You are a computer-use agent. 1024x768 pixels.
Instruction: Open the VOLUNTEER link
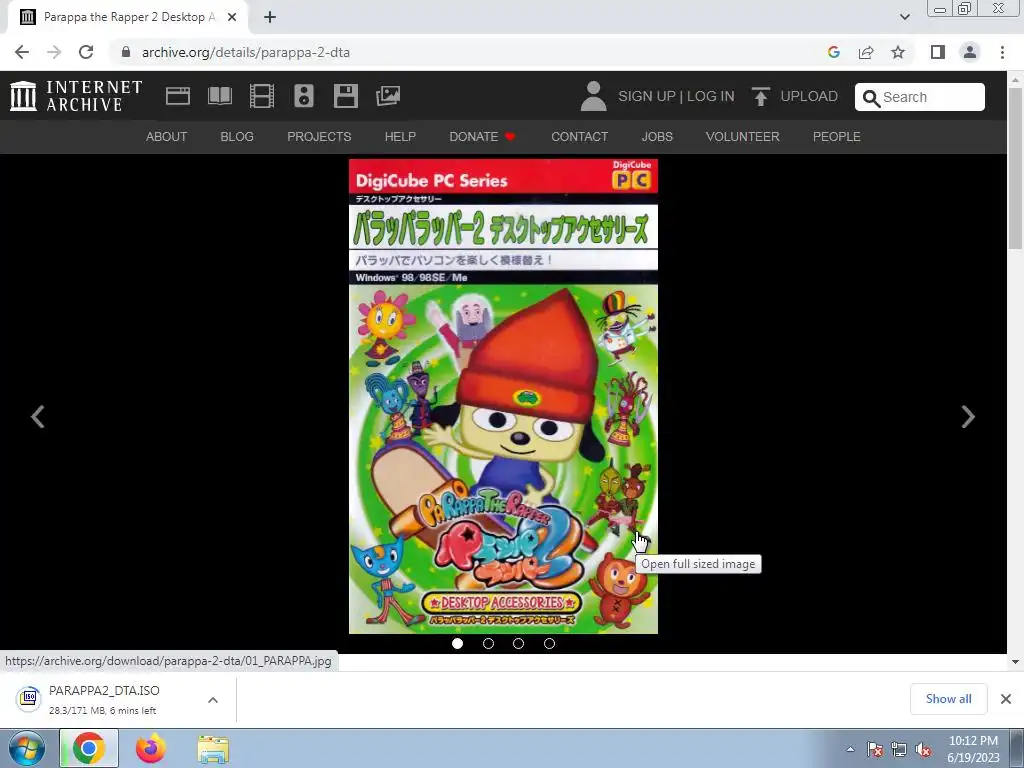click(x=743, y=136)
